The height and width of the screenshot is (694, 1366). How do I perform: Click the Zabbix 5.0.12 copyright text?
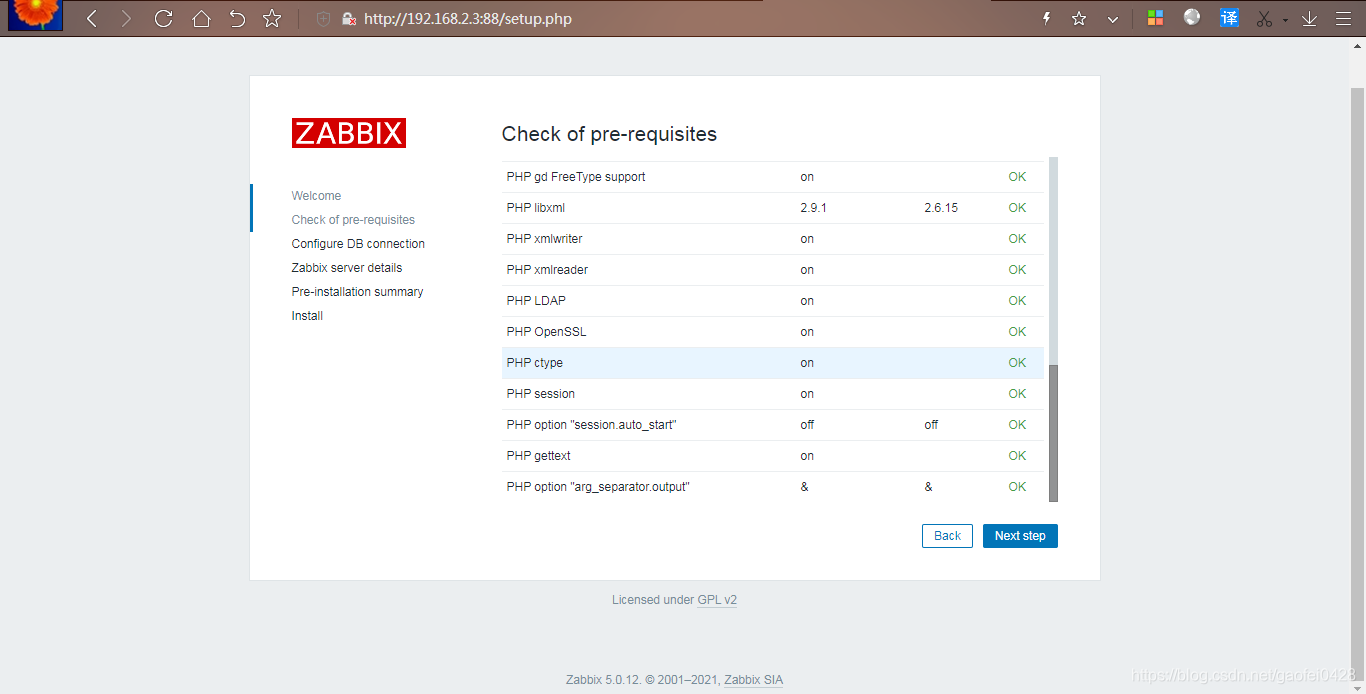(x=642, y=680)
